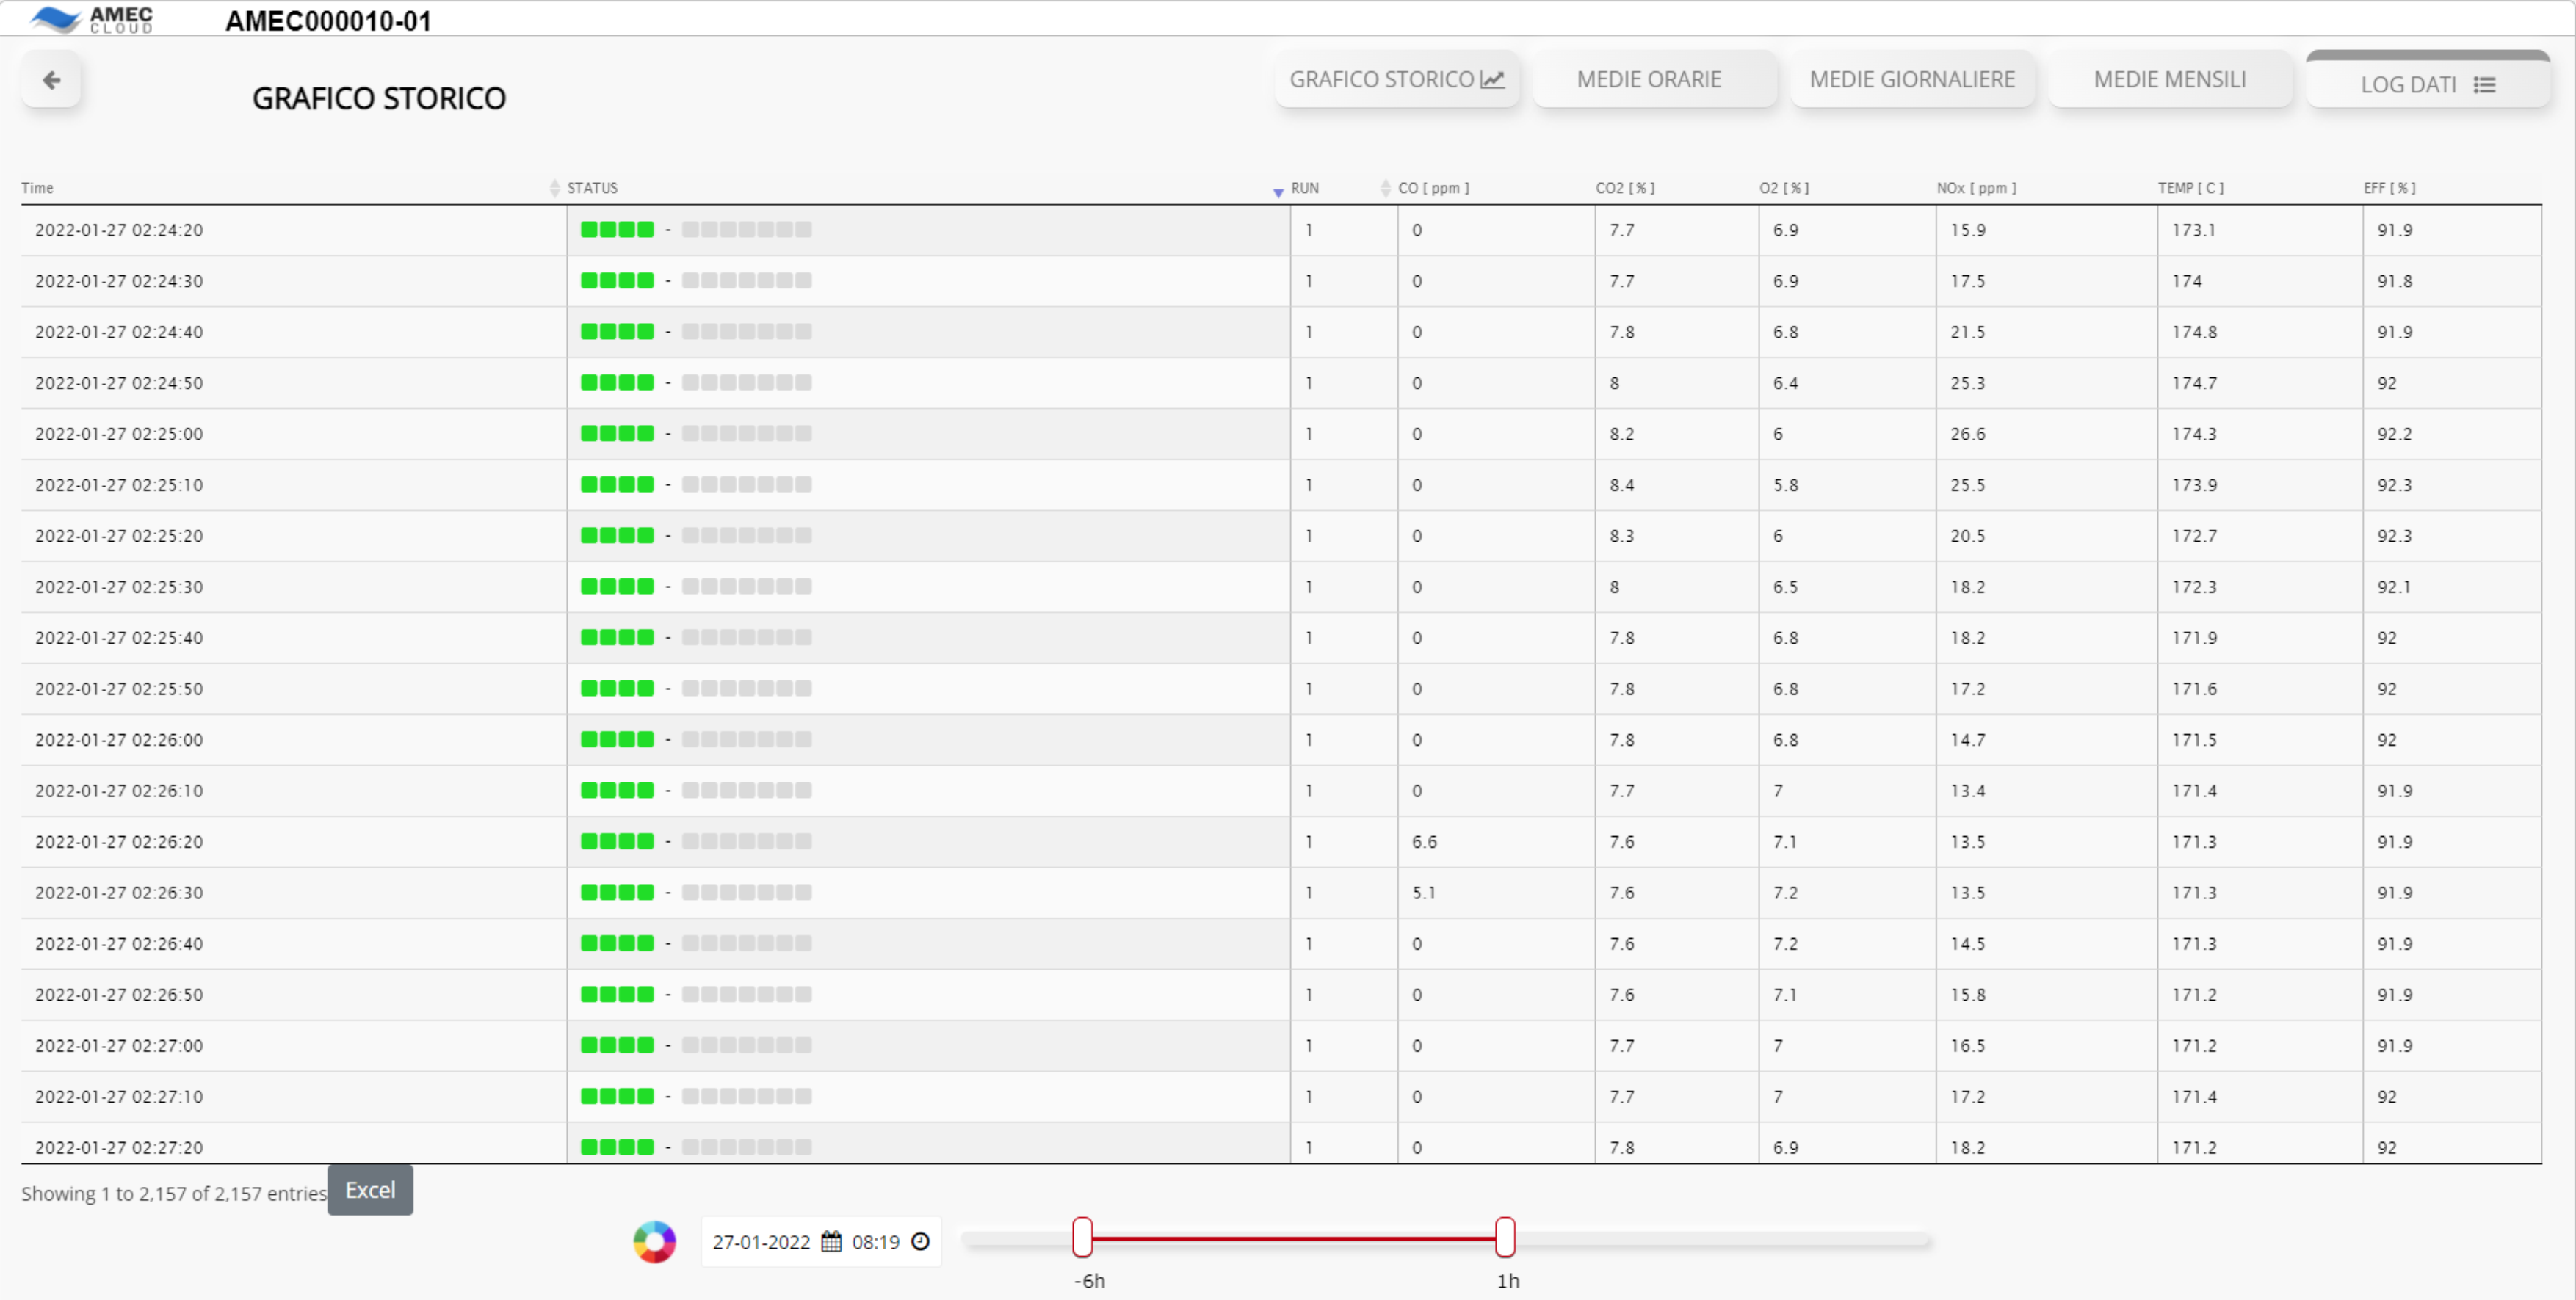
Task: Click status indicators in the 02:26:40 row
Action: [696, 944]
